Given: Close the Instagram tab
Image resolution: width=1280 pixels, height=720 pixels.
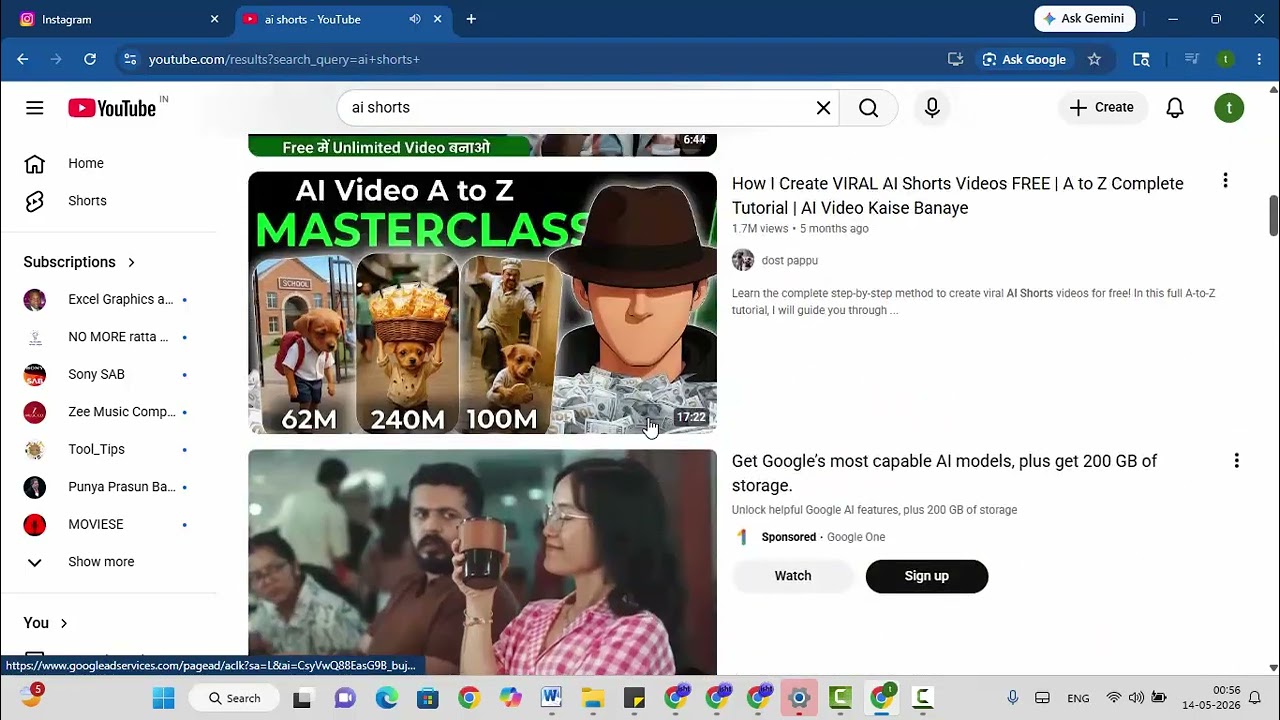Looking at the screenshot, I should coord(214,19).
